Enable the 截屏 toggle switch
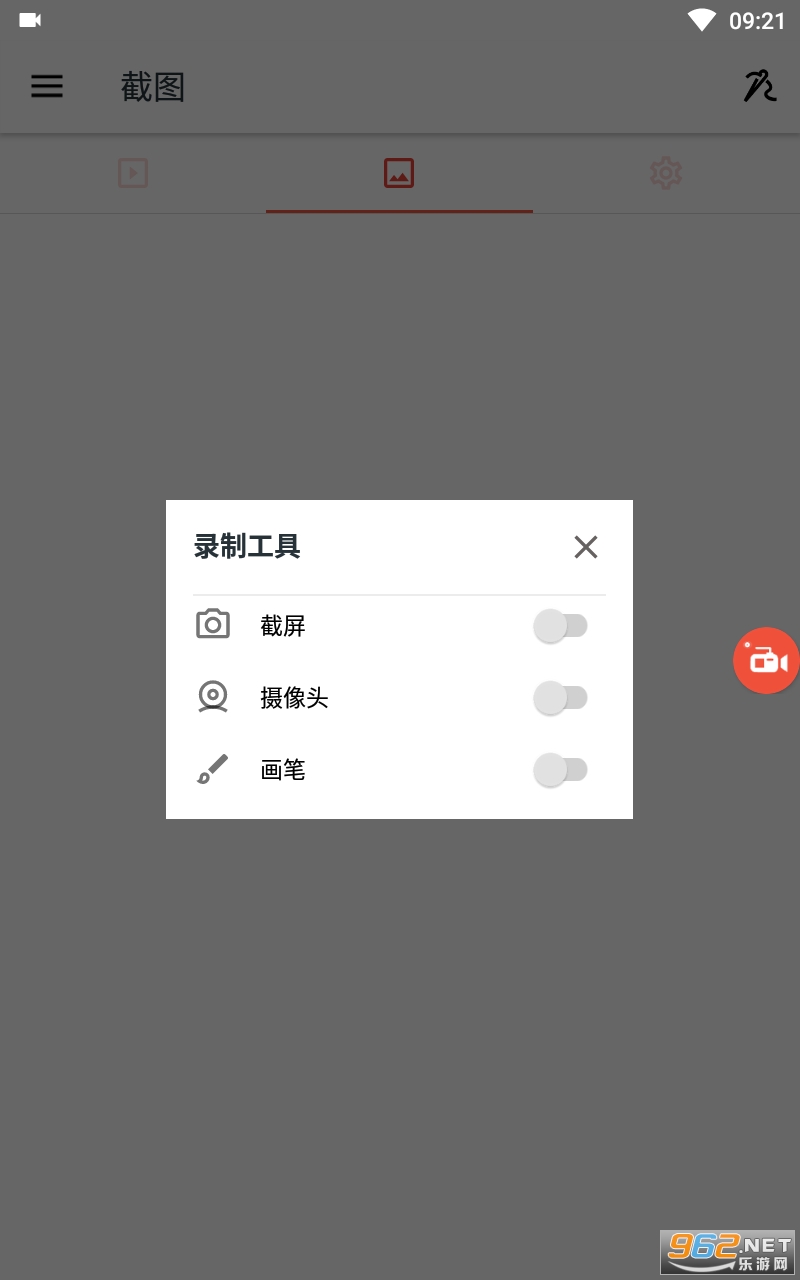The width and height of the screenshot is (800, 1280). point(560,626)
